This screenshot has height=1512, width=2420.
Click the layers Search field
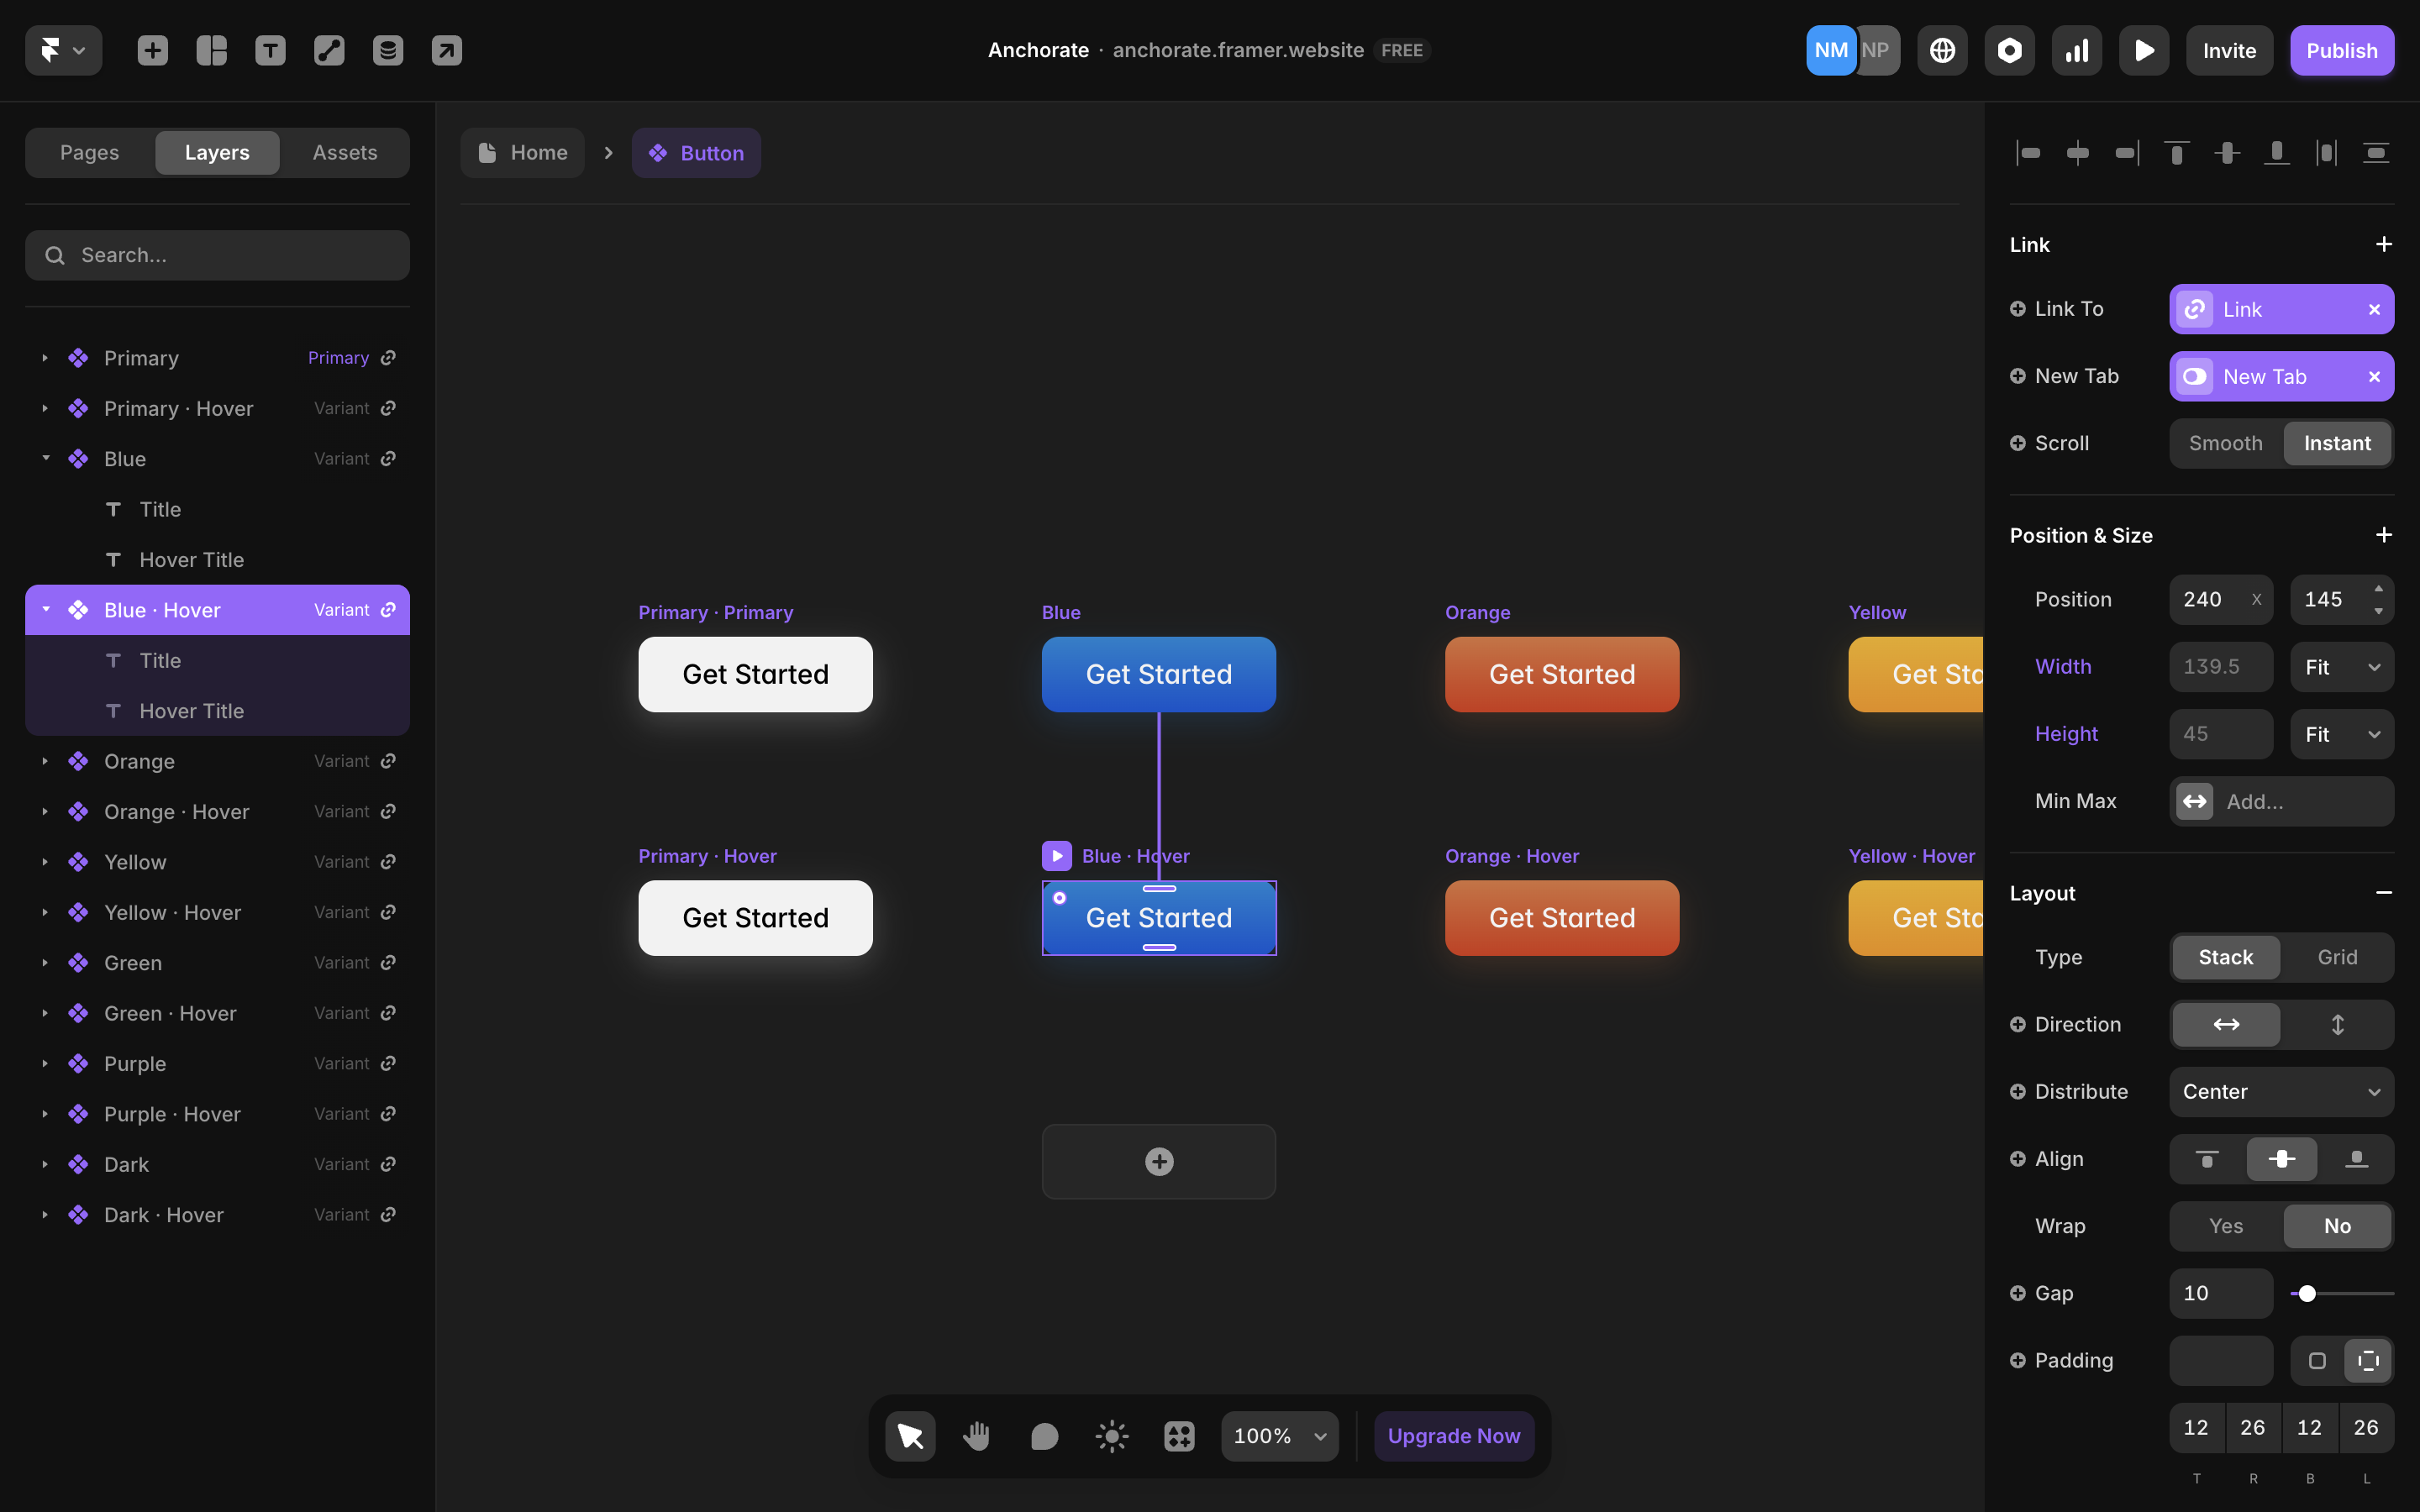tap(217, 255)
